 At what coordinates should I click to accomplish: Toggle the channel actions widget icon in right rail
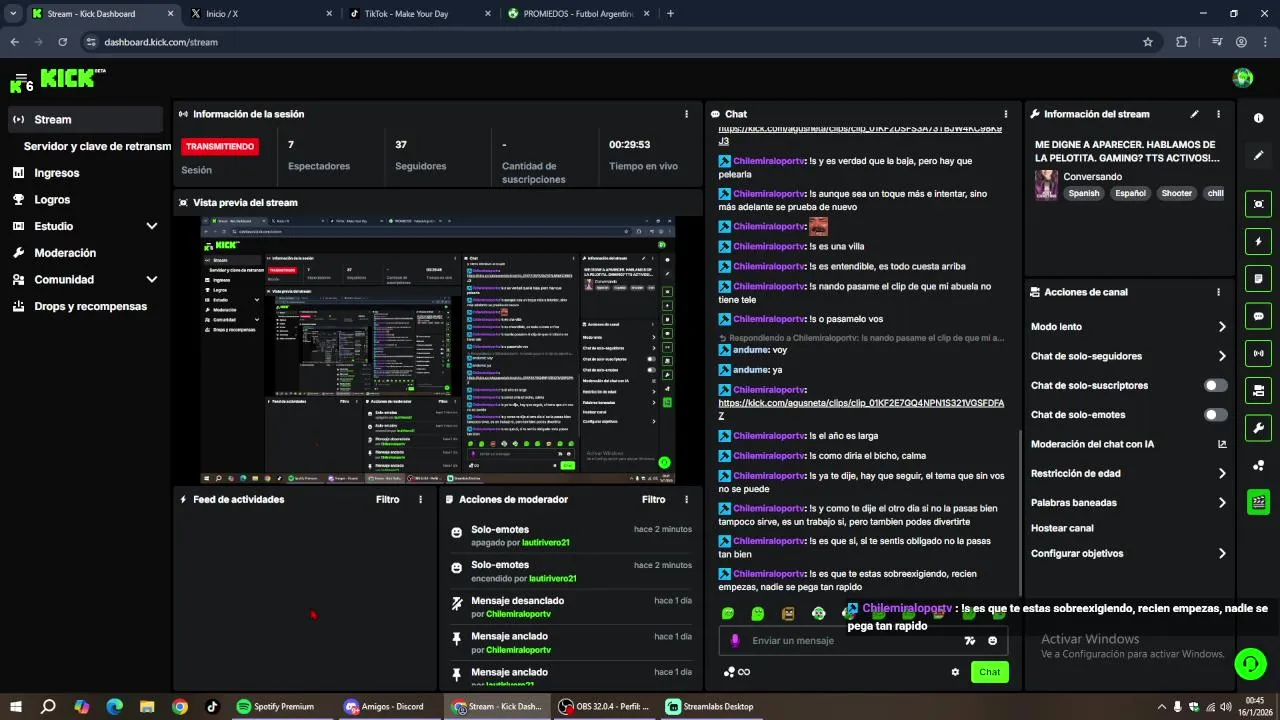pos(1258,390)
